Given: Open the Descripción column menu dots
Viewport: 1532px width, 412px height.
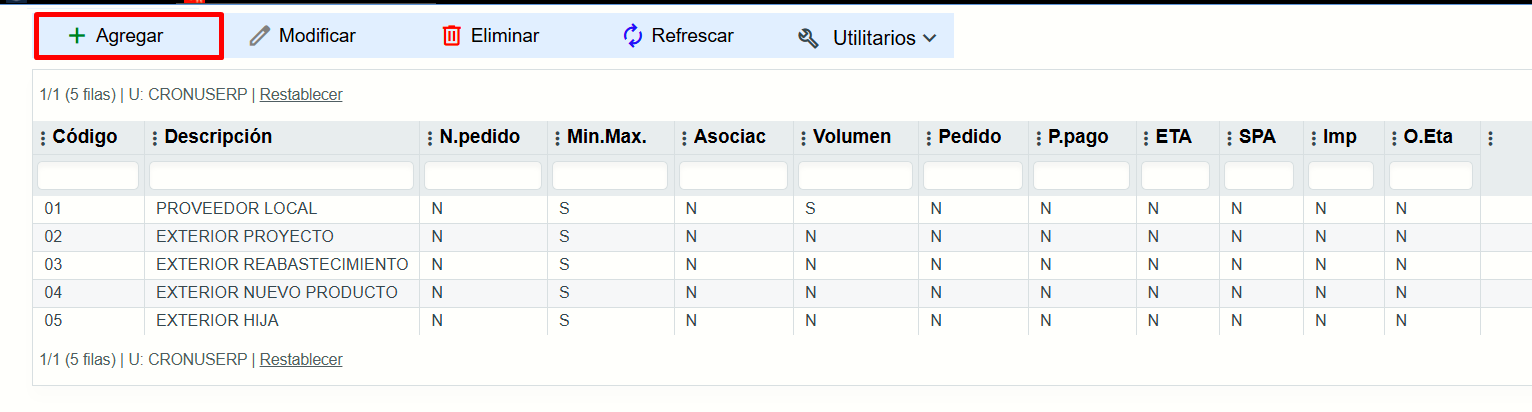Looking at the screenshot, I should pos(155,138).
